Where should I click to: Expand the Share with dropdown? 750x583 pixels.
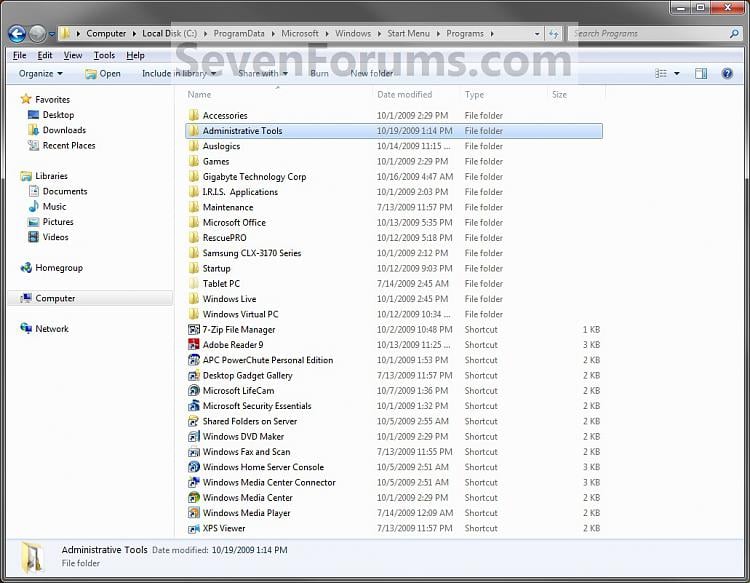pyautogui.click(x=263, y=73)
